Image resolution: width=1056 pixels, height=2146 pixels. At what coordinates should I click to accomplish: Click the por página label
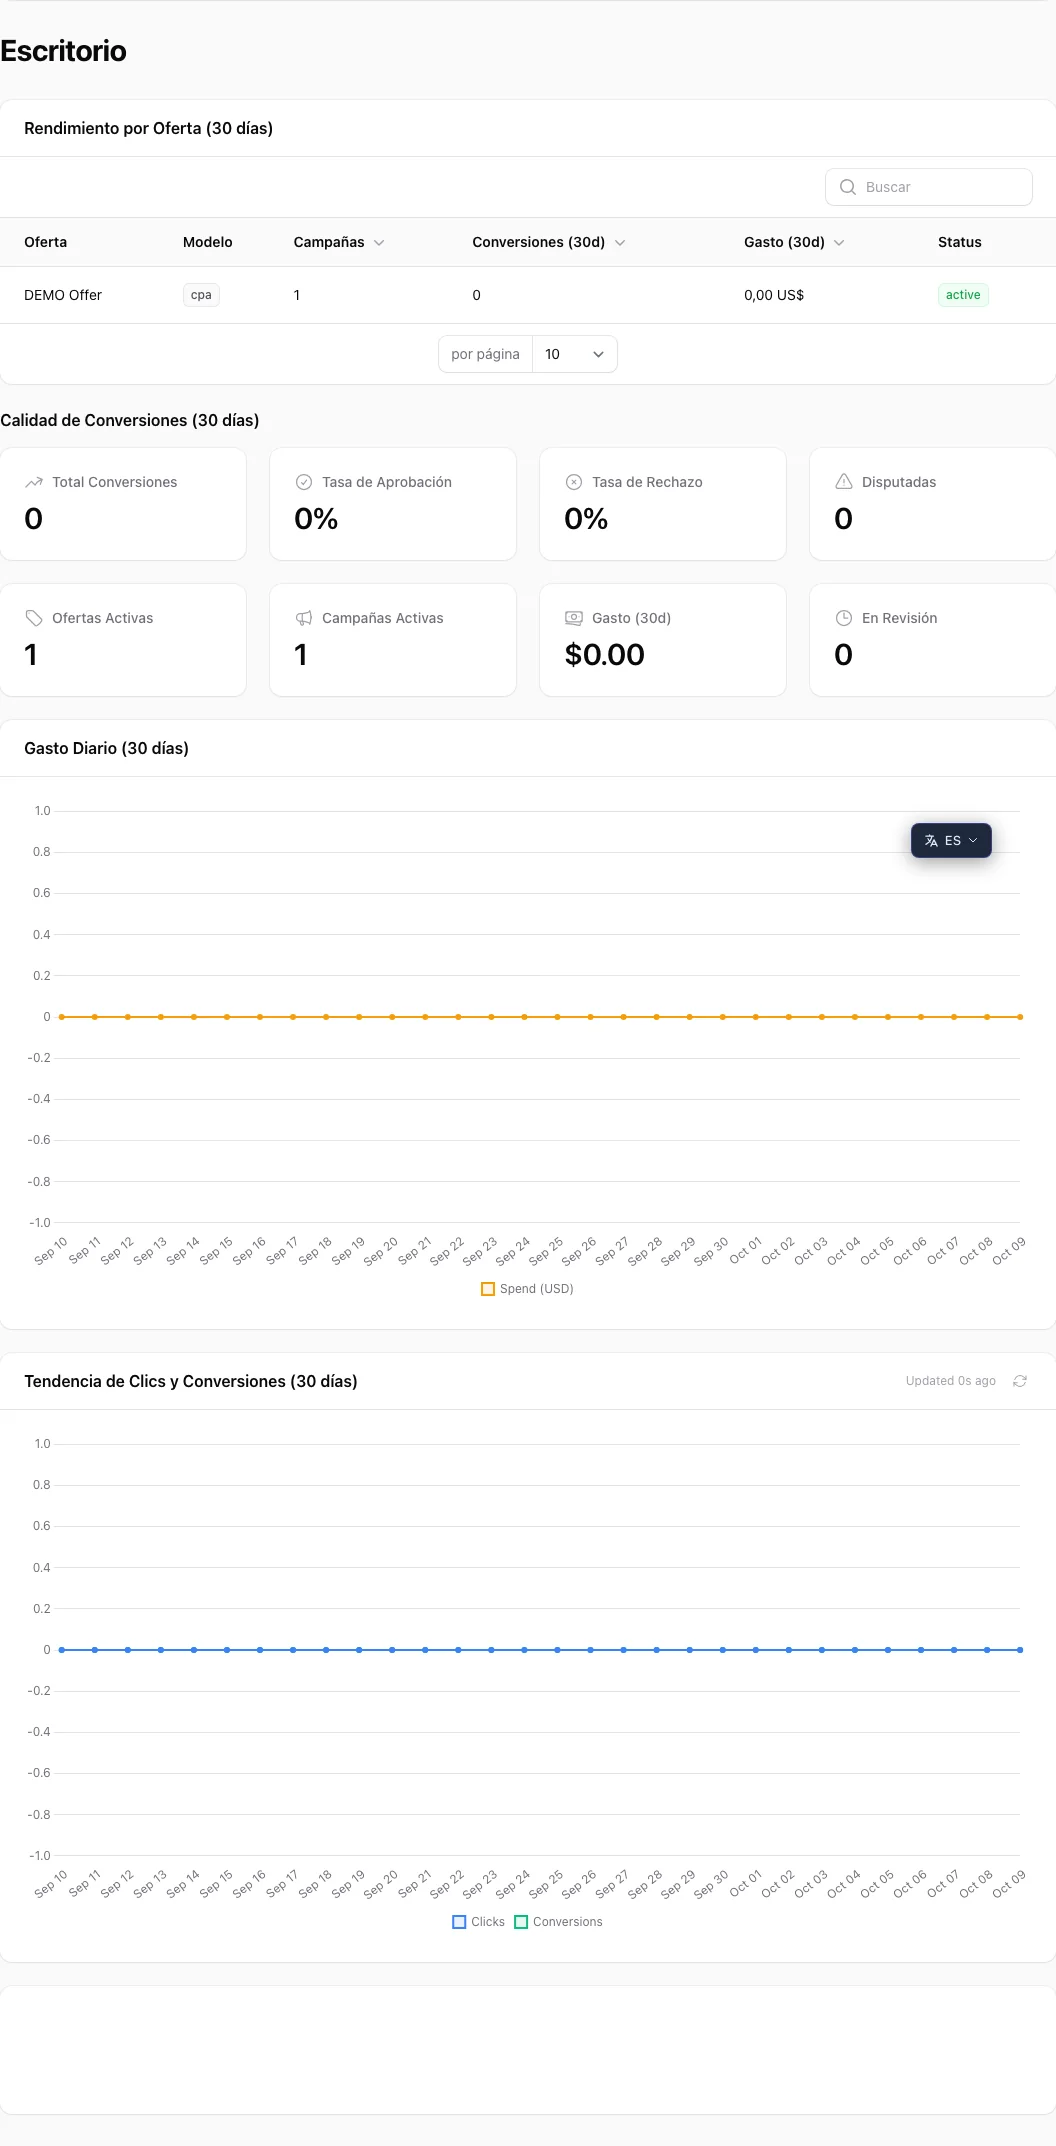(485, 354)
